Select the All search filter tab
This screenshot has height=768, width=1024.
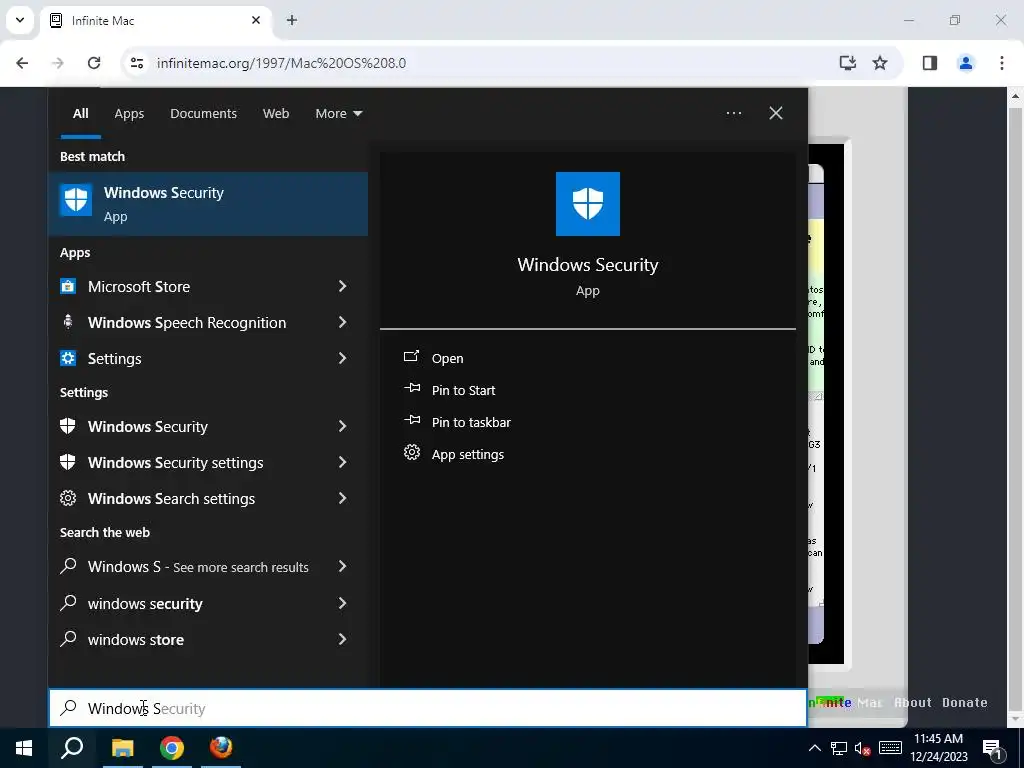(80, 113)
